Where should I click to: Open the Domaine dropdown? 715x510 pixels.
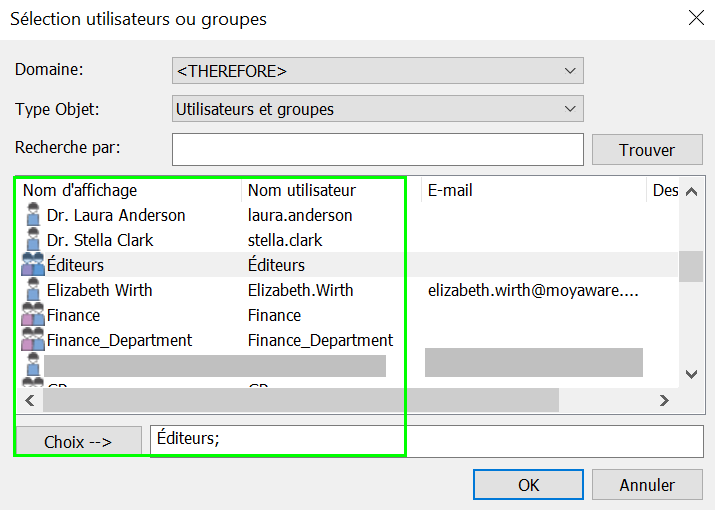tap(377, 71)
